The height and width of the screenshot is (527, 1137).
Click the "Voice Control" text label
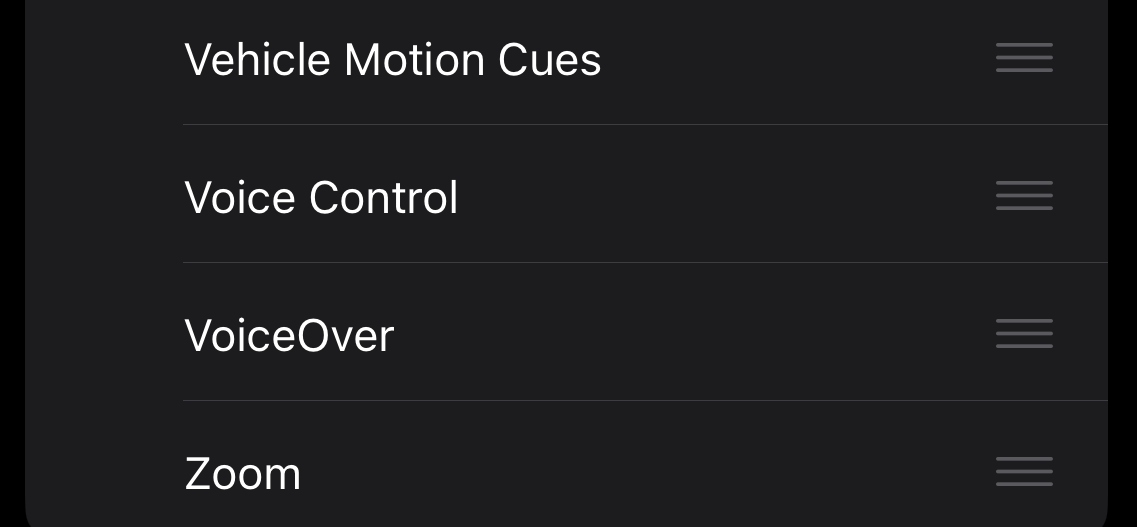[321, 197]
